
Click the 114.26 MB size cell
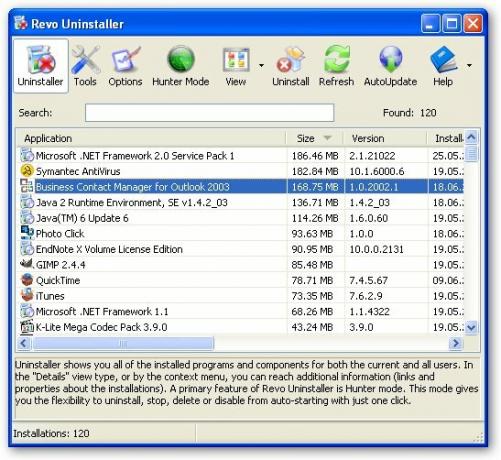click(x=315, y=218)
